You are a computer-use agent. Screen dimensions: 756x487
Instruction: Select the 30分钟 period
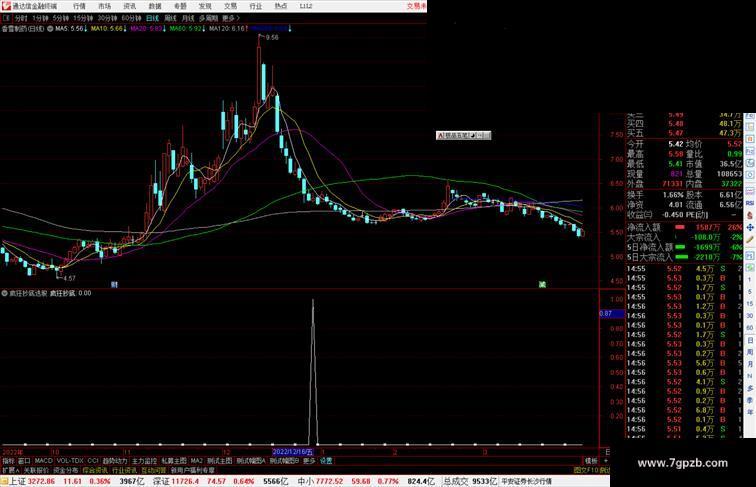107,18
